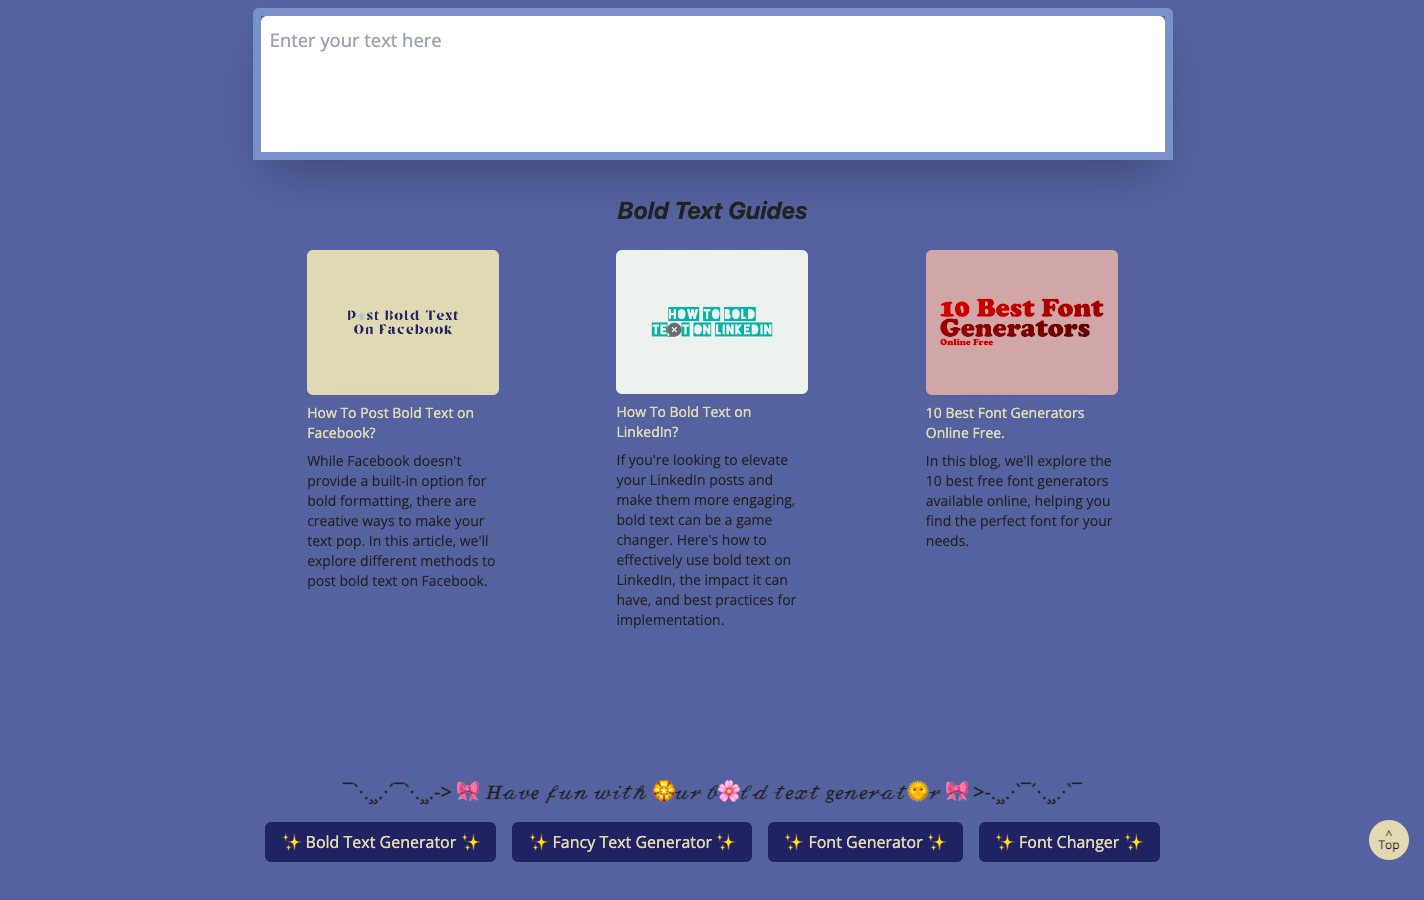Click the pink blossom emoji in the banner

pos(729,792)
